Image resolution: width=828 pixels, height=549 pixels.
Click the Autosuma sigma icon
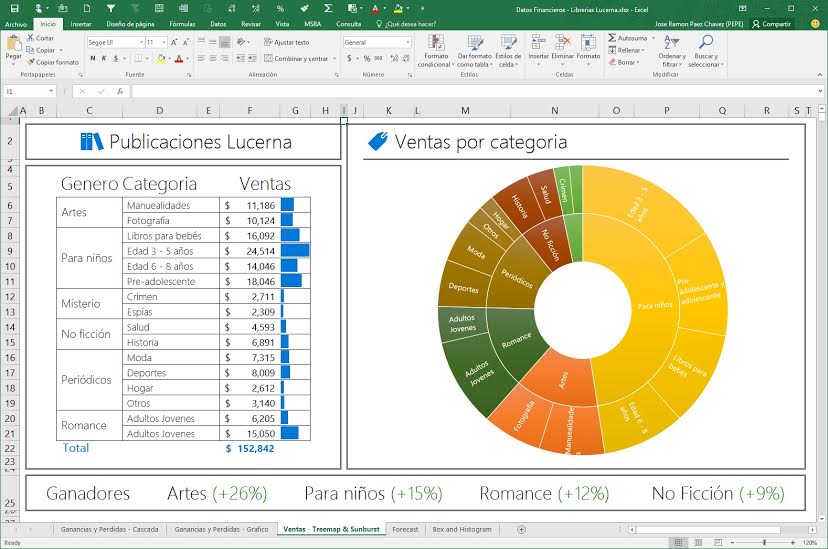click(x=612, y=38)
